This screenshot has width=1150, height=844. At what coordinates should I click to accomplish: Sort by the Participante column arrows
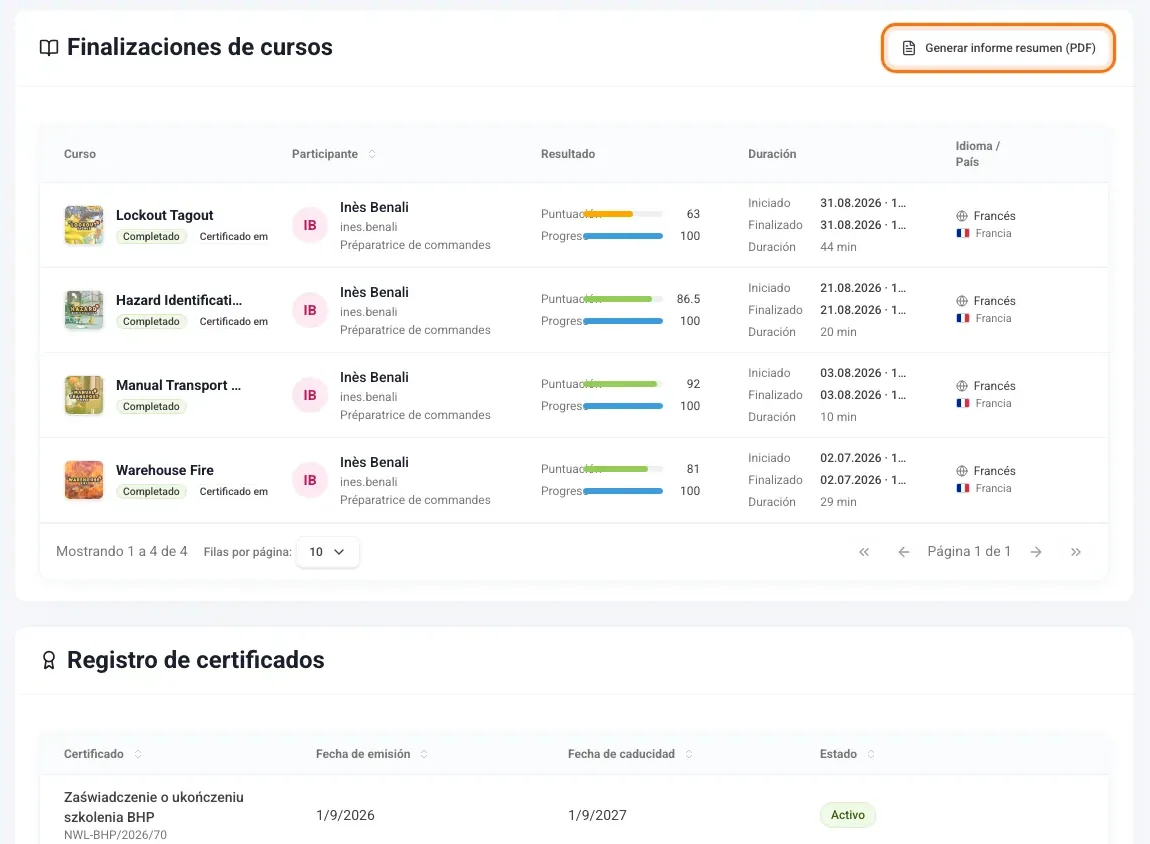tap(372, 154)
